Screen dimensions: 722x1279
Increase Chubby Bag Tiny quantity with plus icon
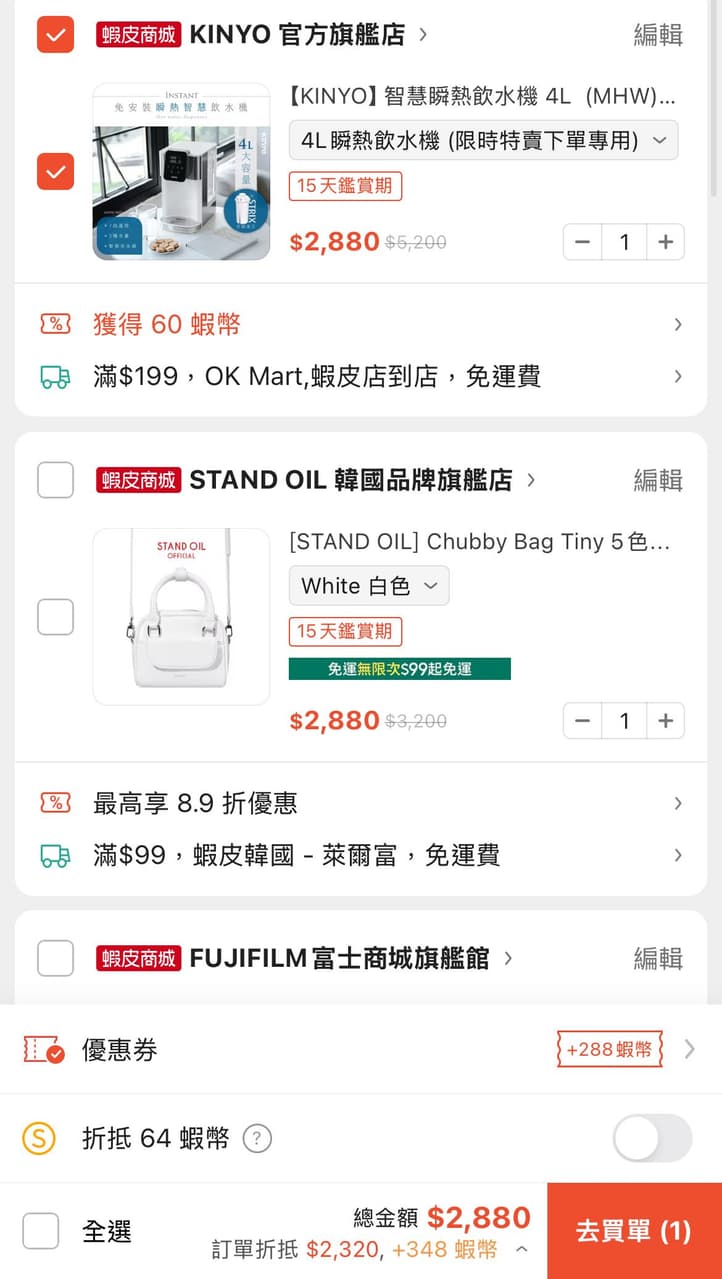[665, 721]
